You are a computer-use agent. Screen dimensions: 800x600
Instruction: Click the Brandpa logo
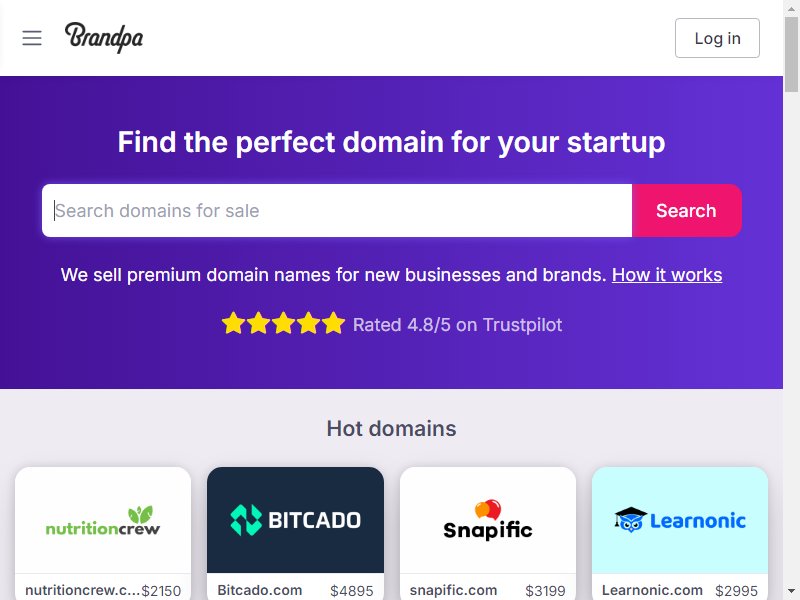pyautogui.click(x=104, y=37)
